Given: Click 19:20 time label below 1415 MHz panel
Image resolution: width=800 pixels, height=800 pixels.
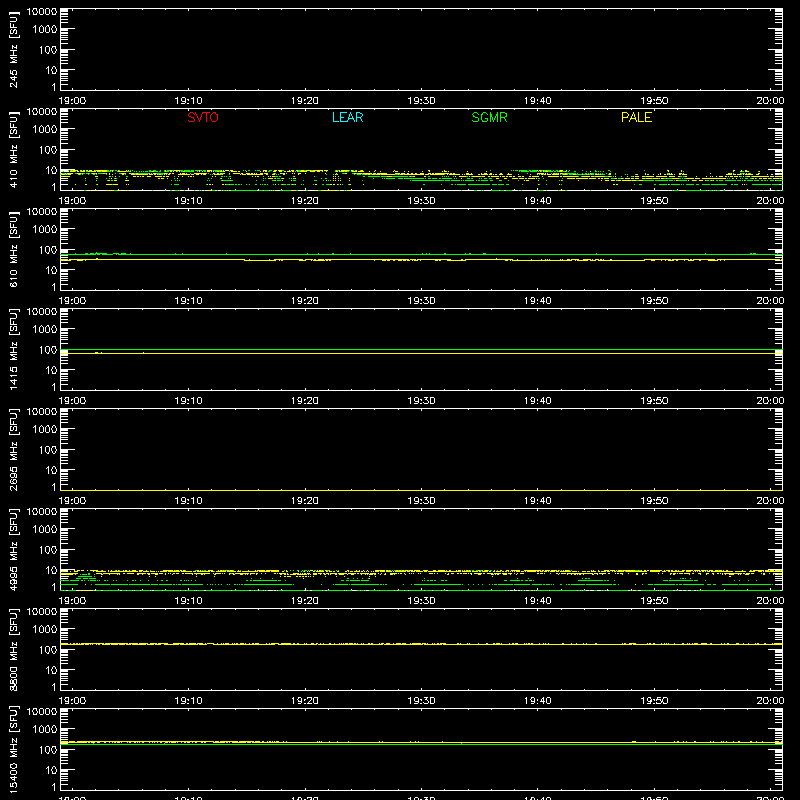Looking at the screenshot, I should [305, 401].
